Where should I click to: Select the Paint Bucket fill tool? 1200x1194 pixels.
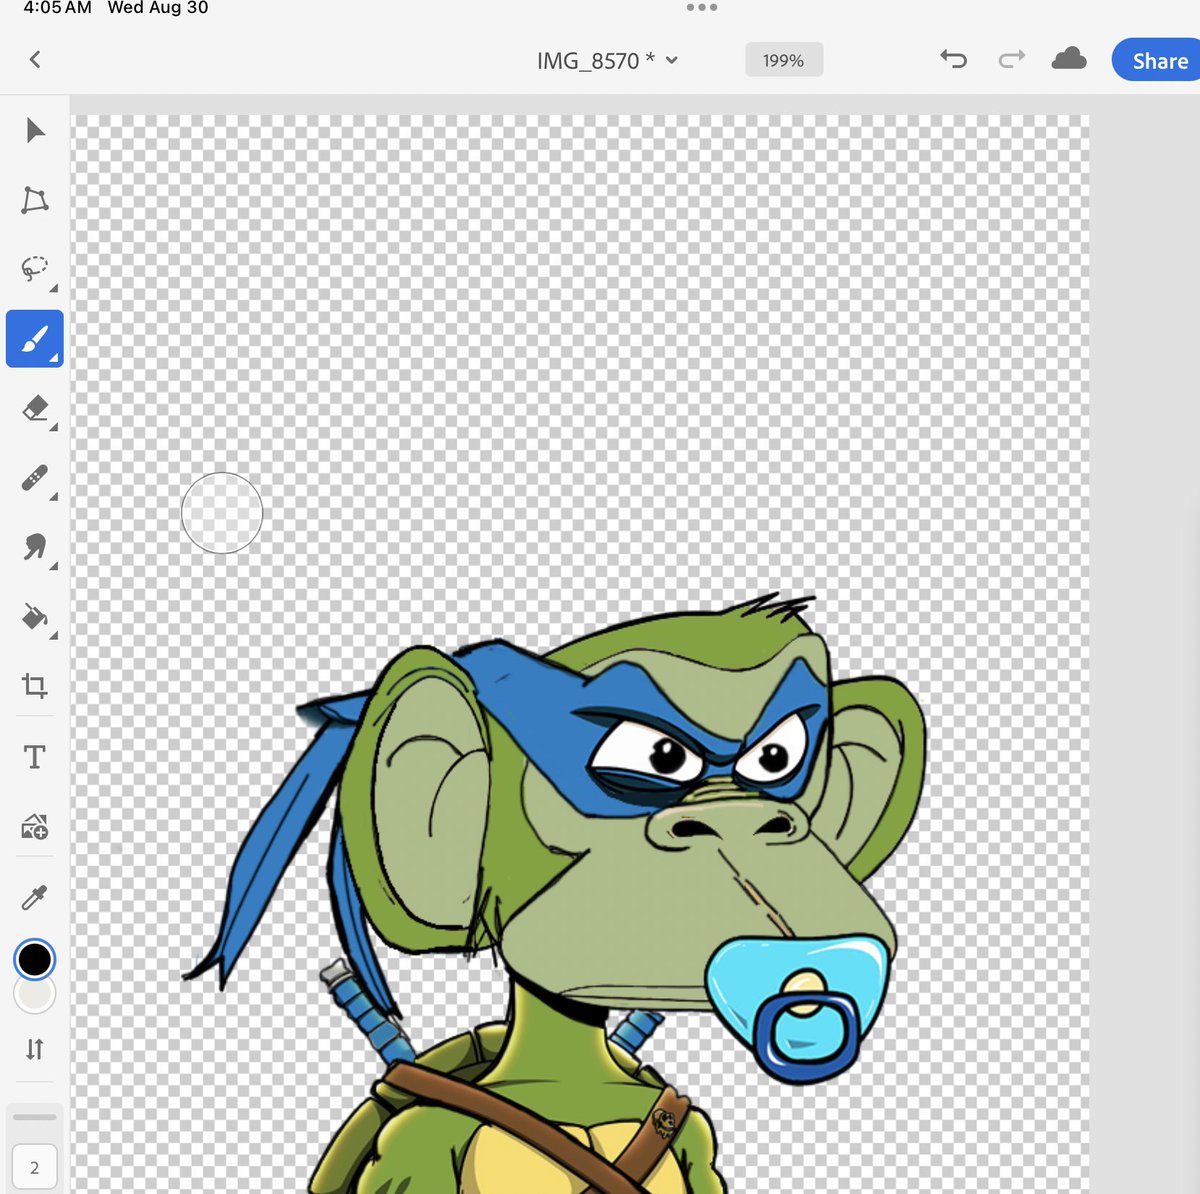point(35,617)
